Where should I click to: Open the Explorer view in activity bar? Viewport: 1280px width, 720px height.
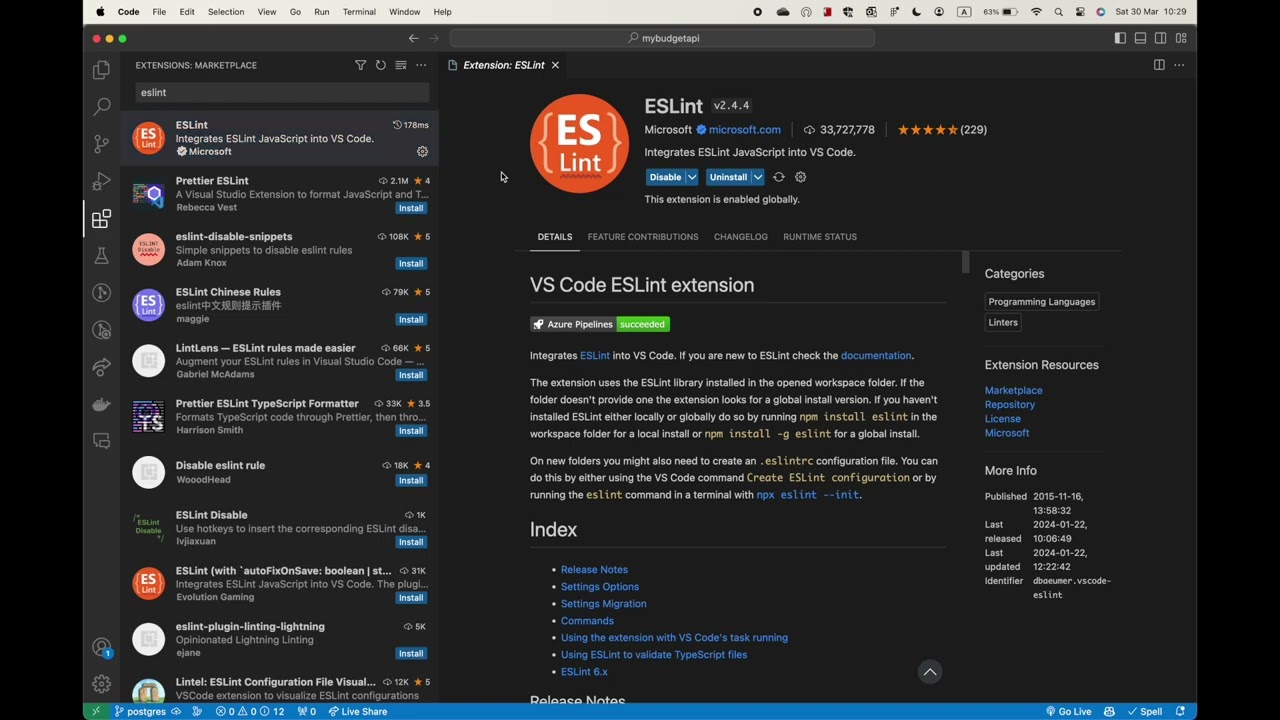coord(101,70)
